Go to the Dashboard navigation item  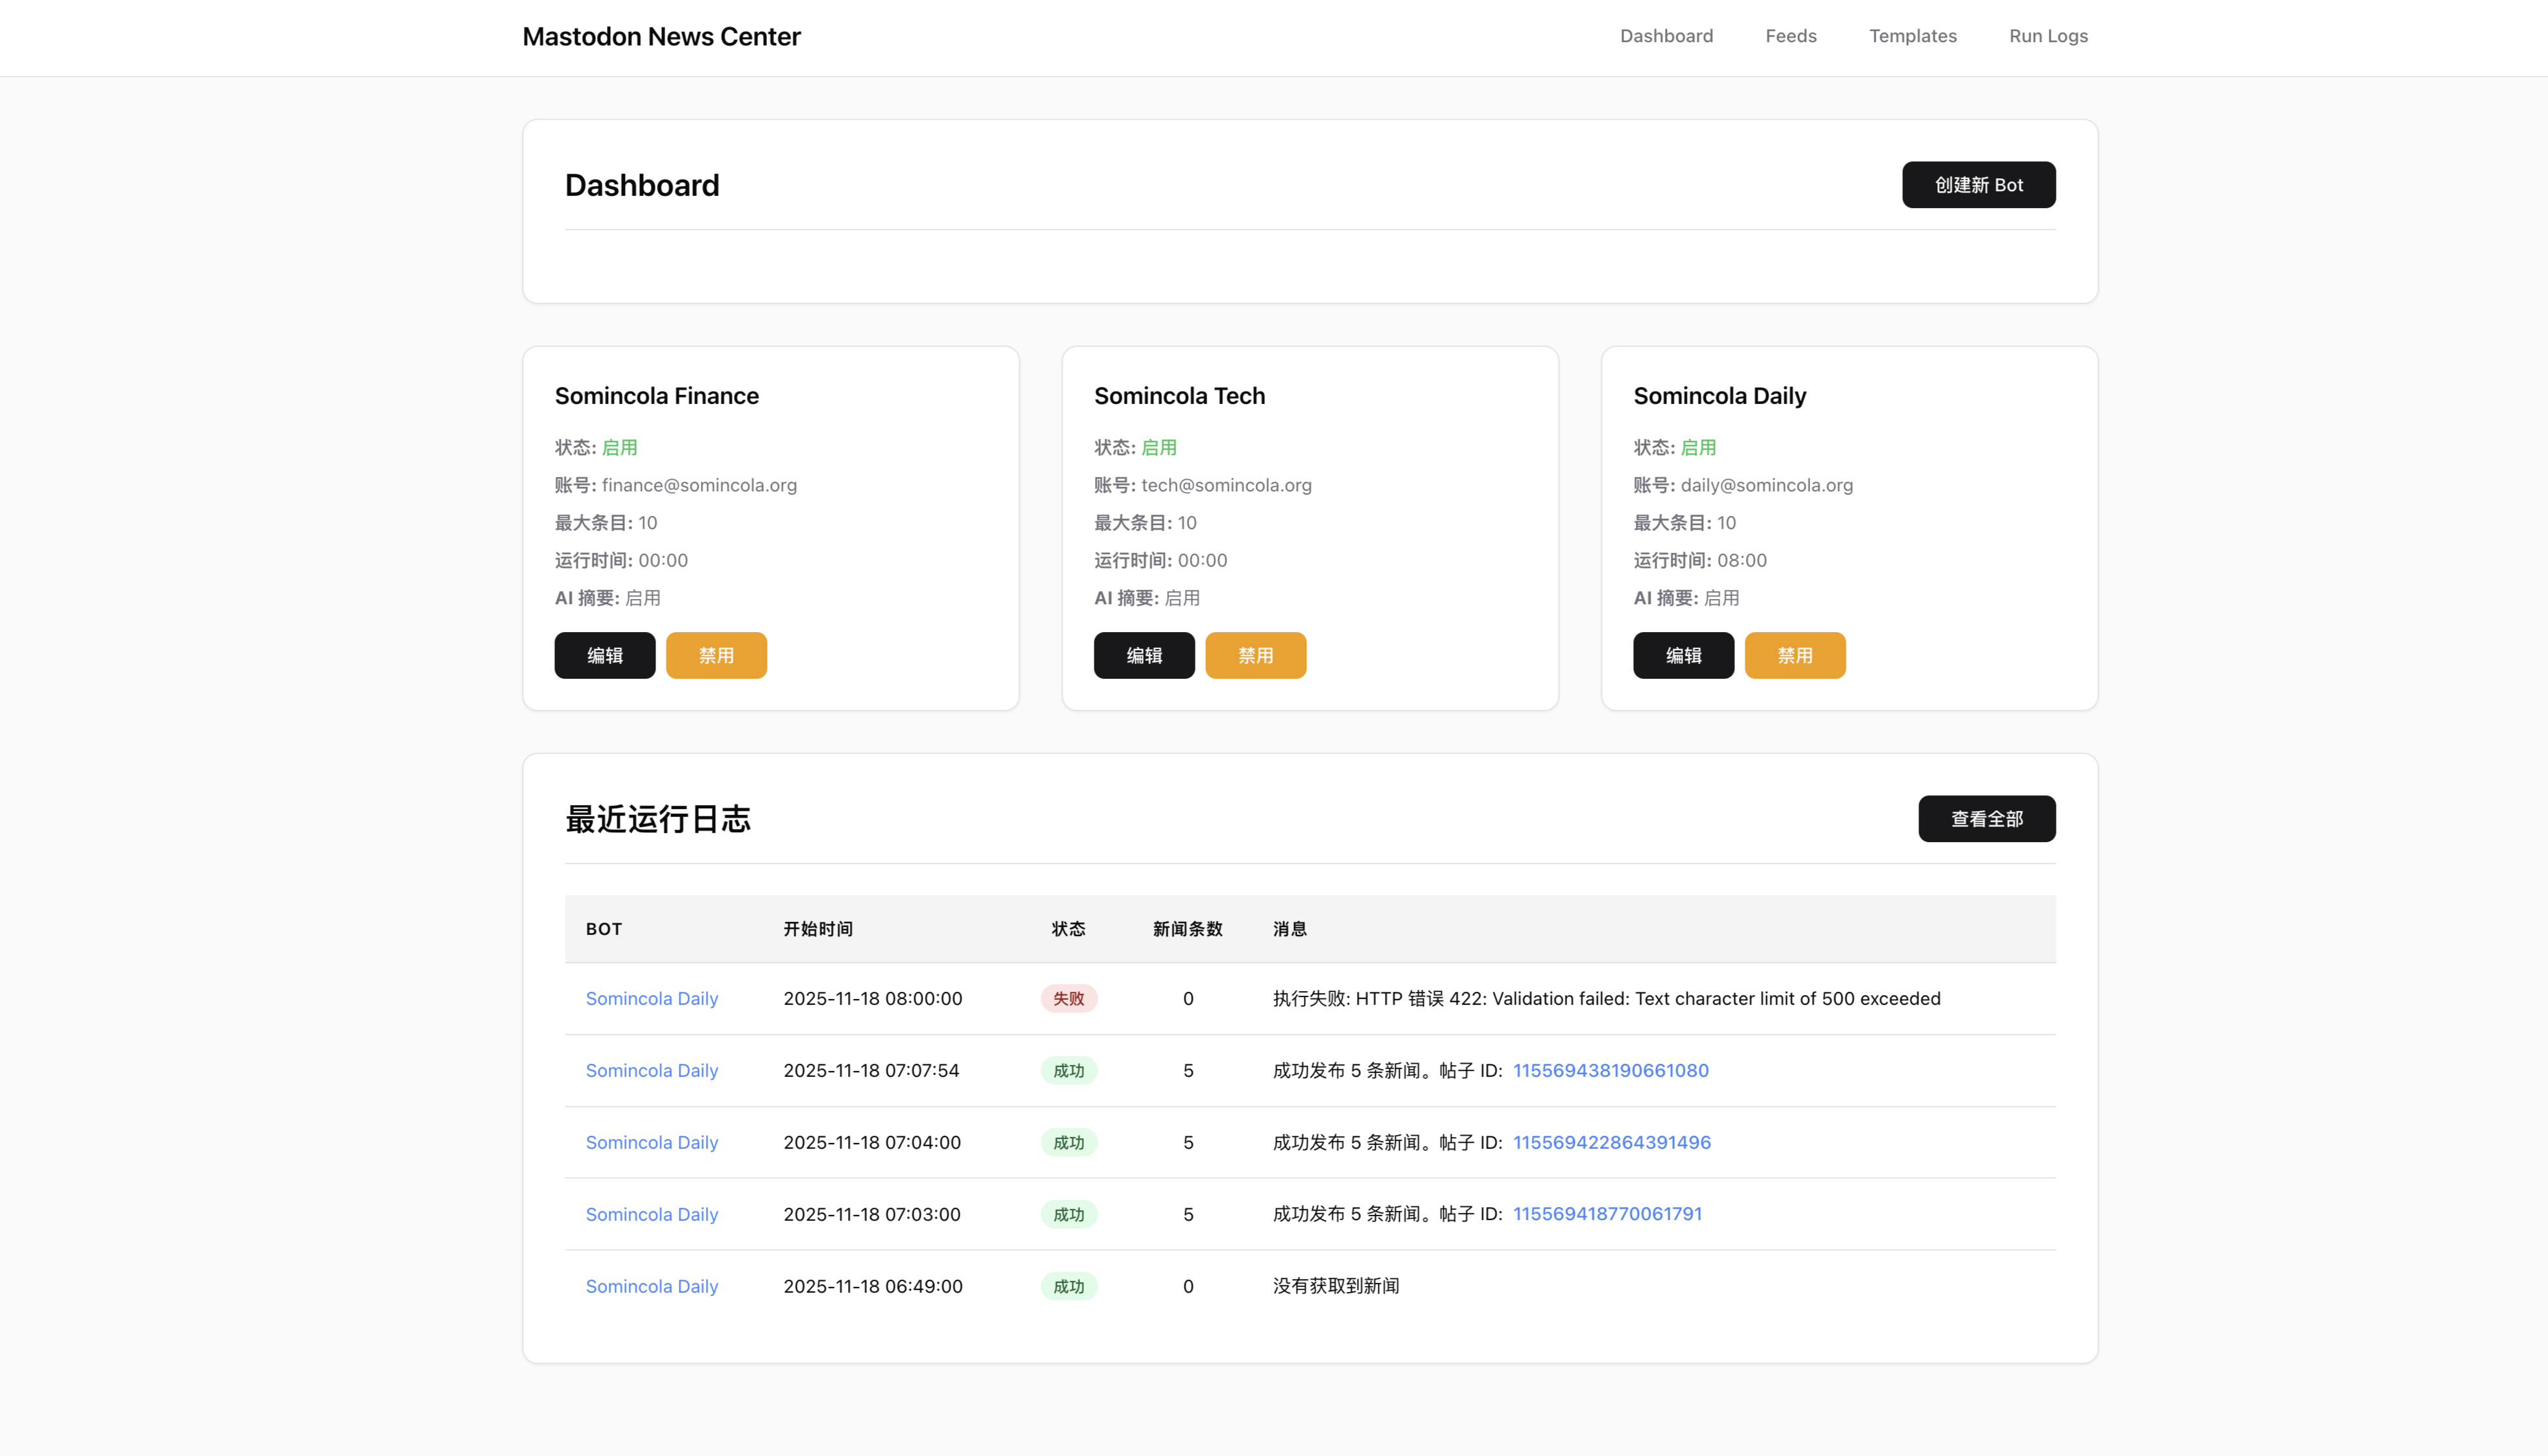1666,36
